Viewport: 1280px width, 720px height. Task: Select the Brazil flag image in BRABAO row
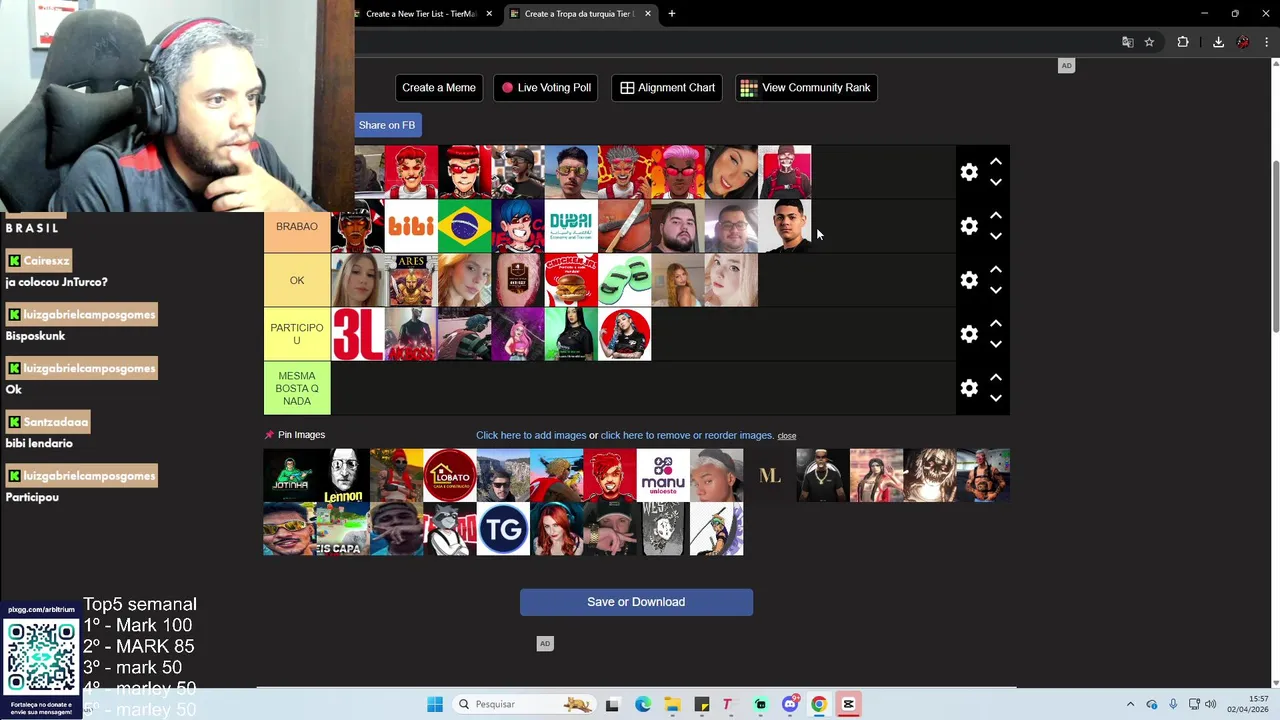[465, 226]
